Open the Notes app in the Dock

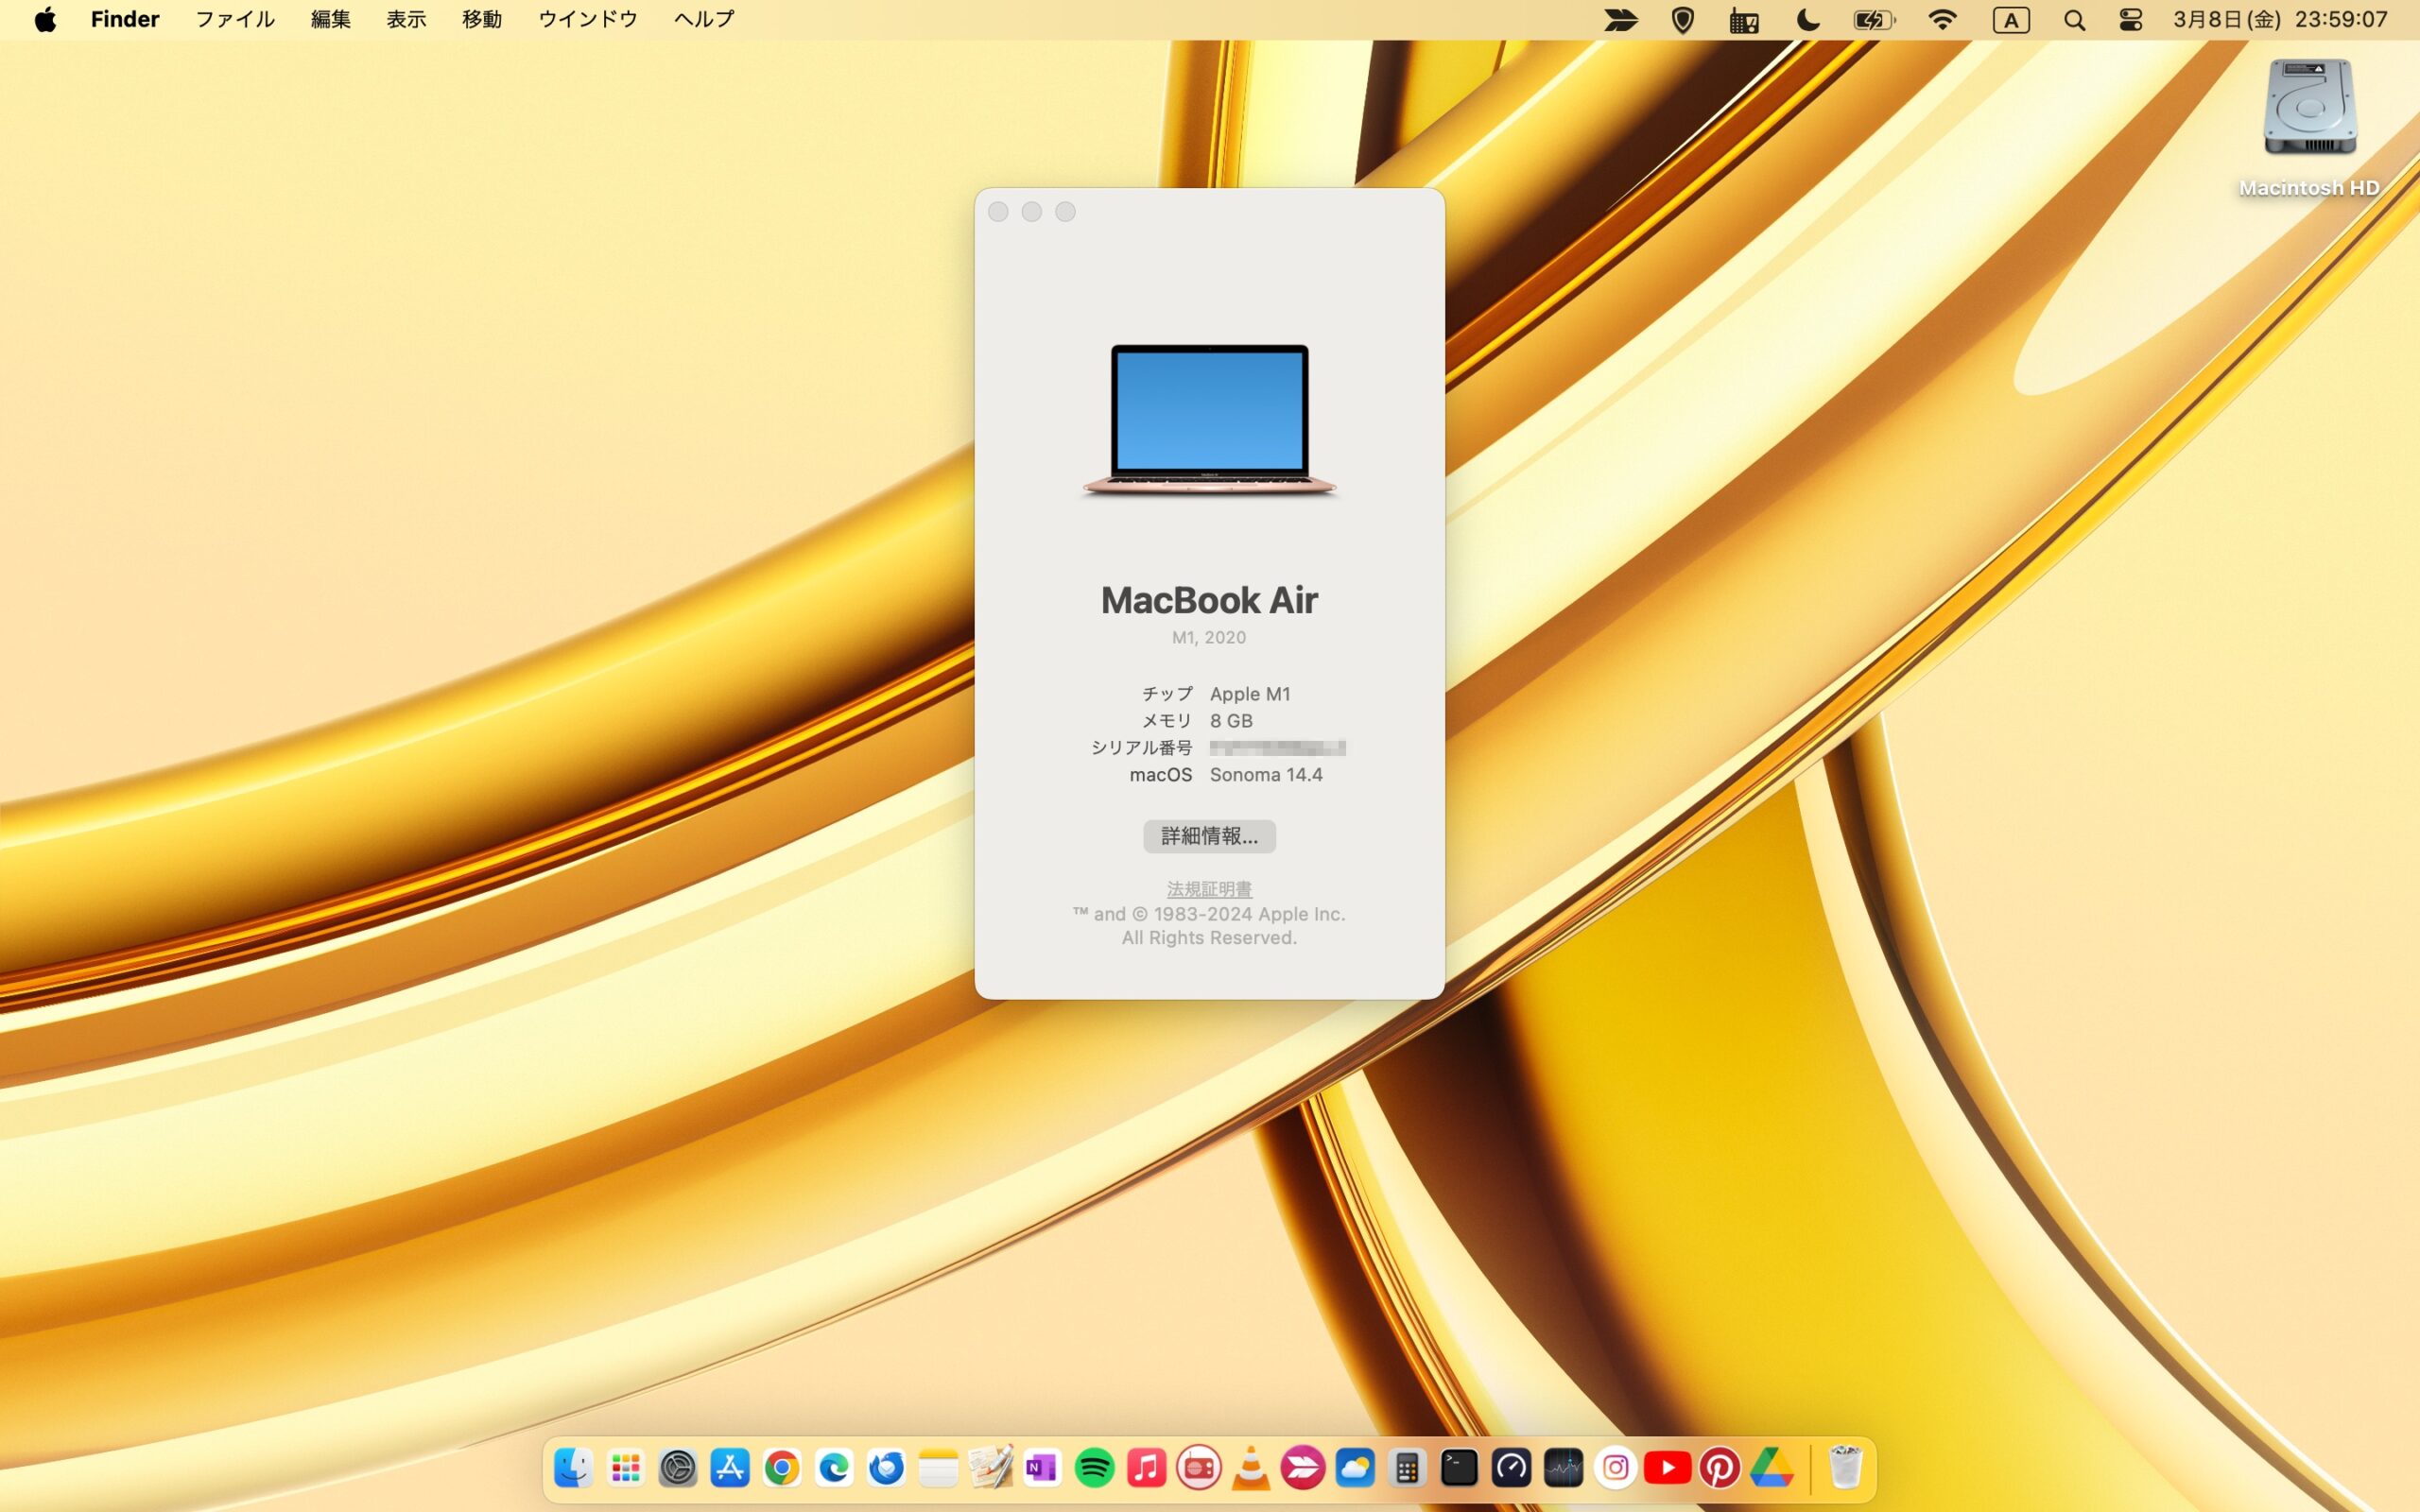pos(938,1468)
